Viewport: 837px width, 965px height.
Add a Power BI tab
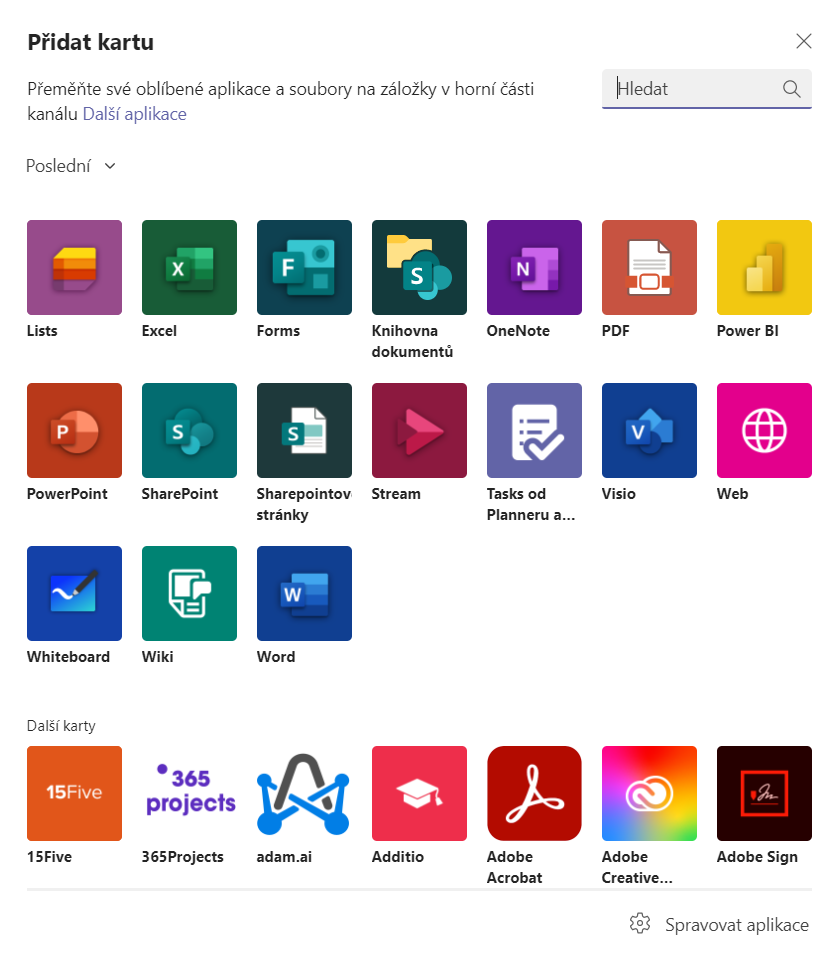(x=764, y=267)
